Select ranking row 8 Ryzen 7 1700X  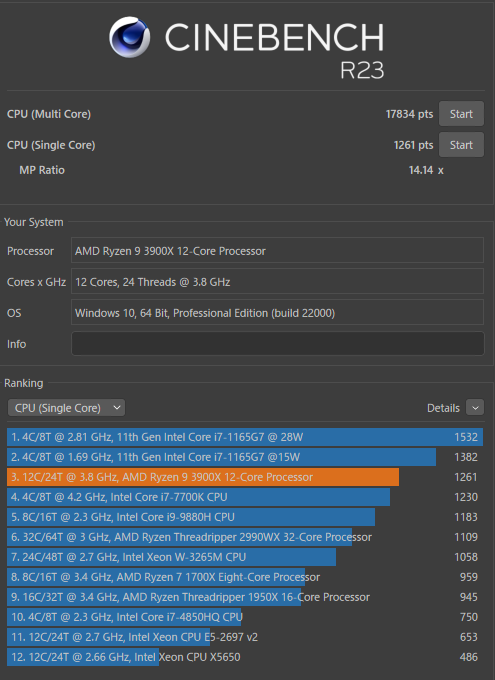click(245, 577)
